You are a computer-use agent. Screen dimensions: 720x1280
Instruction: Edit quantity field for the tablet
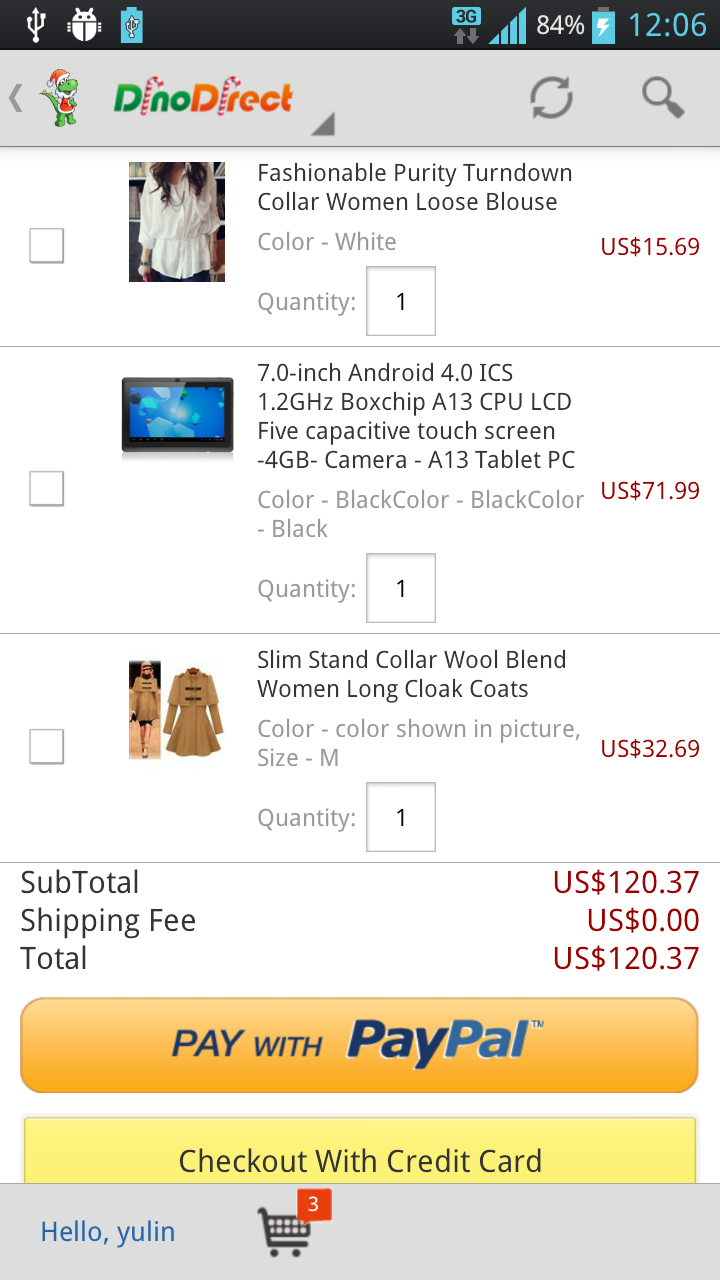[x=401, y=588]
